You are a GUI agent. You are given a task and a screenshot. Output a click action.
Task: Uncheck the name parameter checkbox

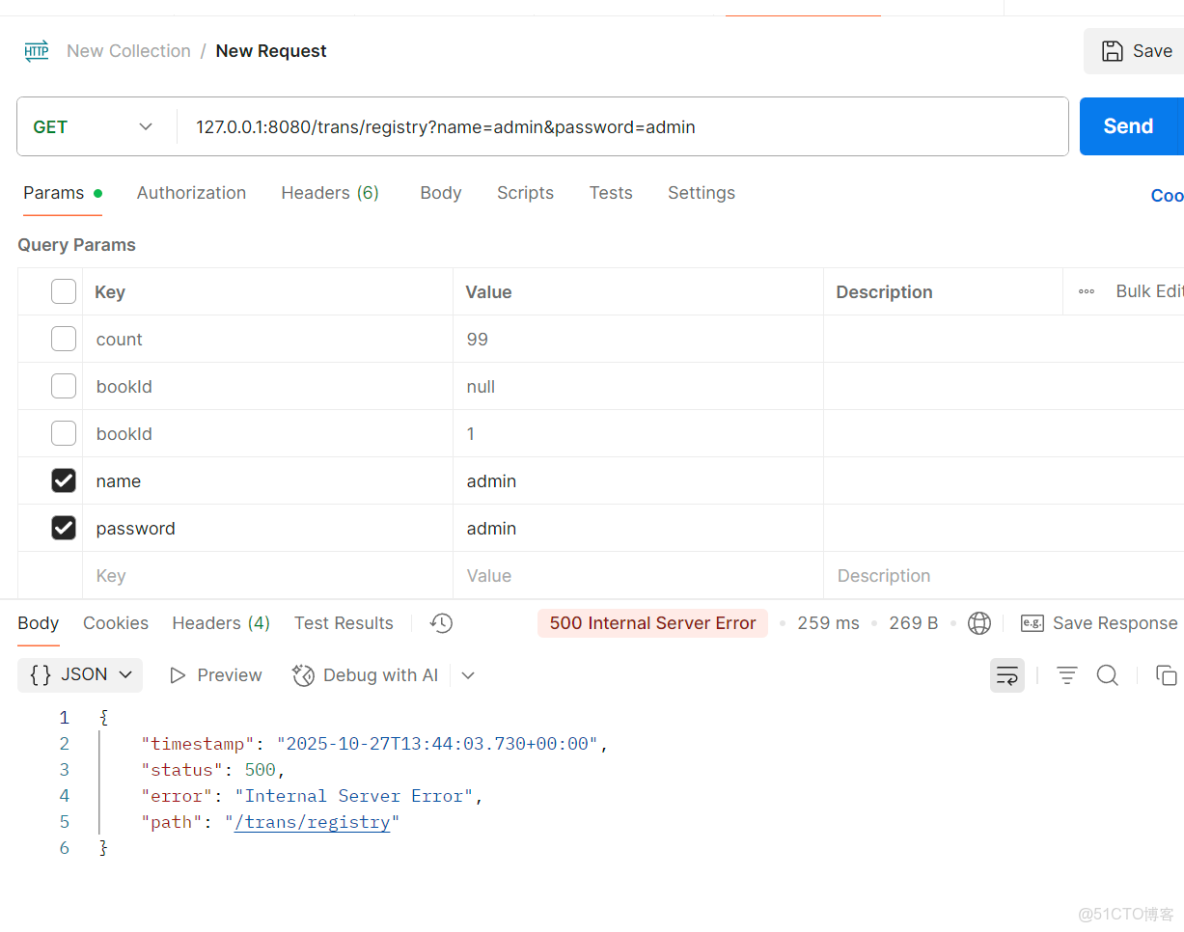63,481
